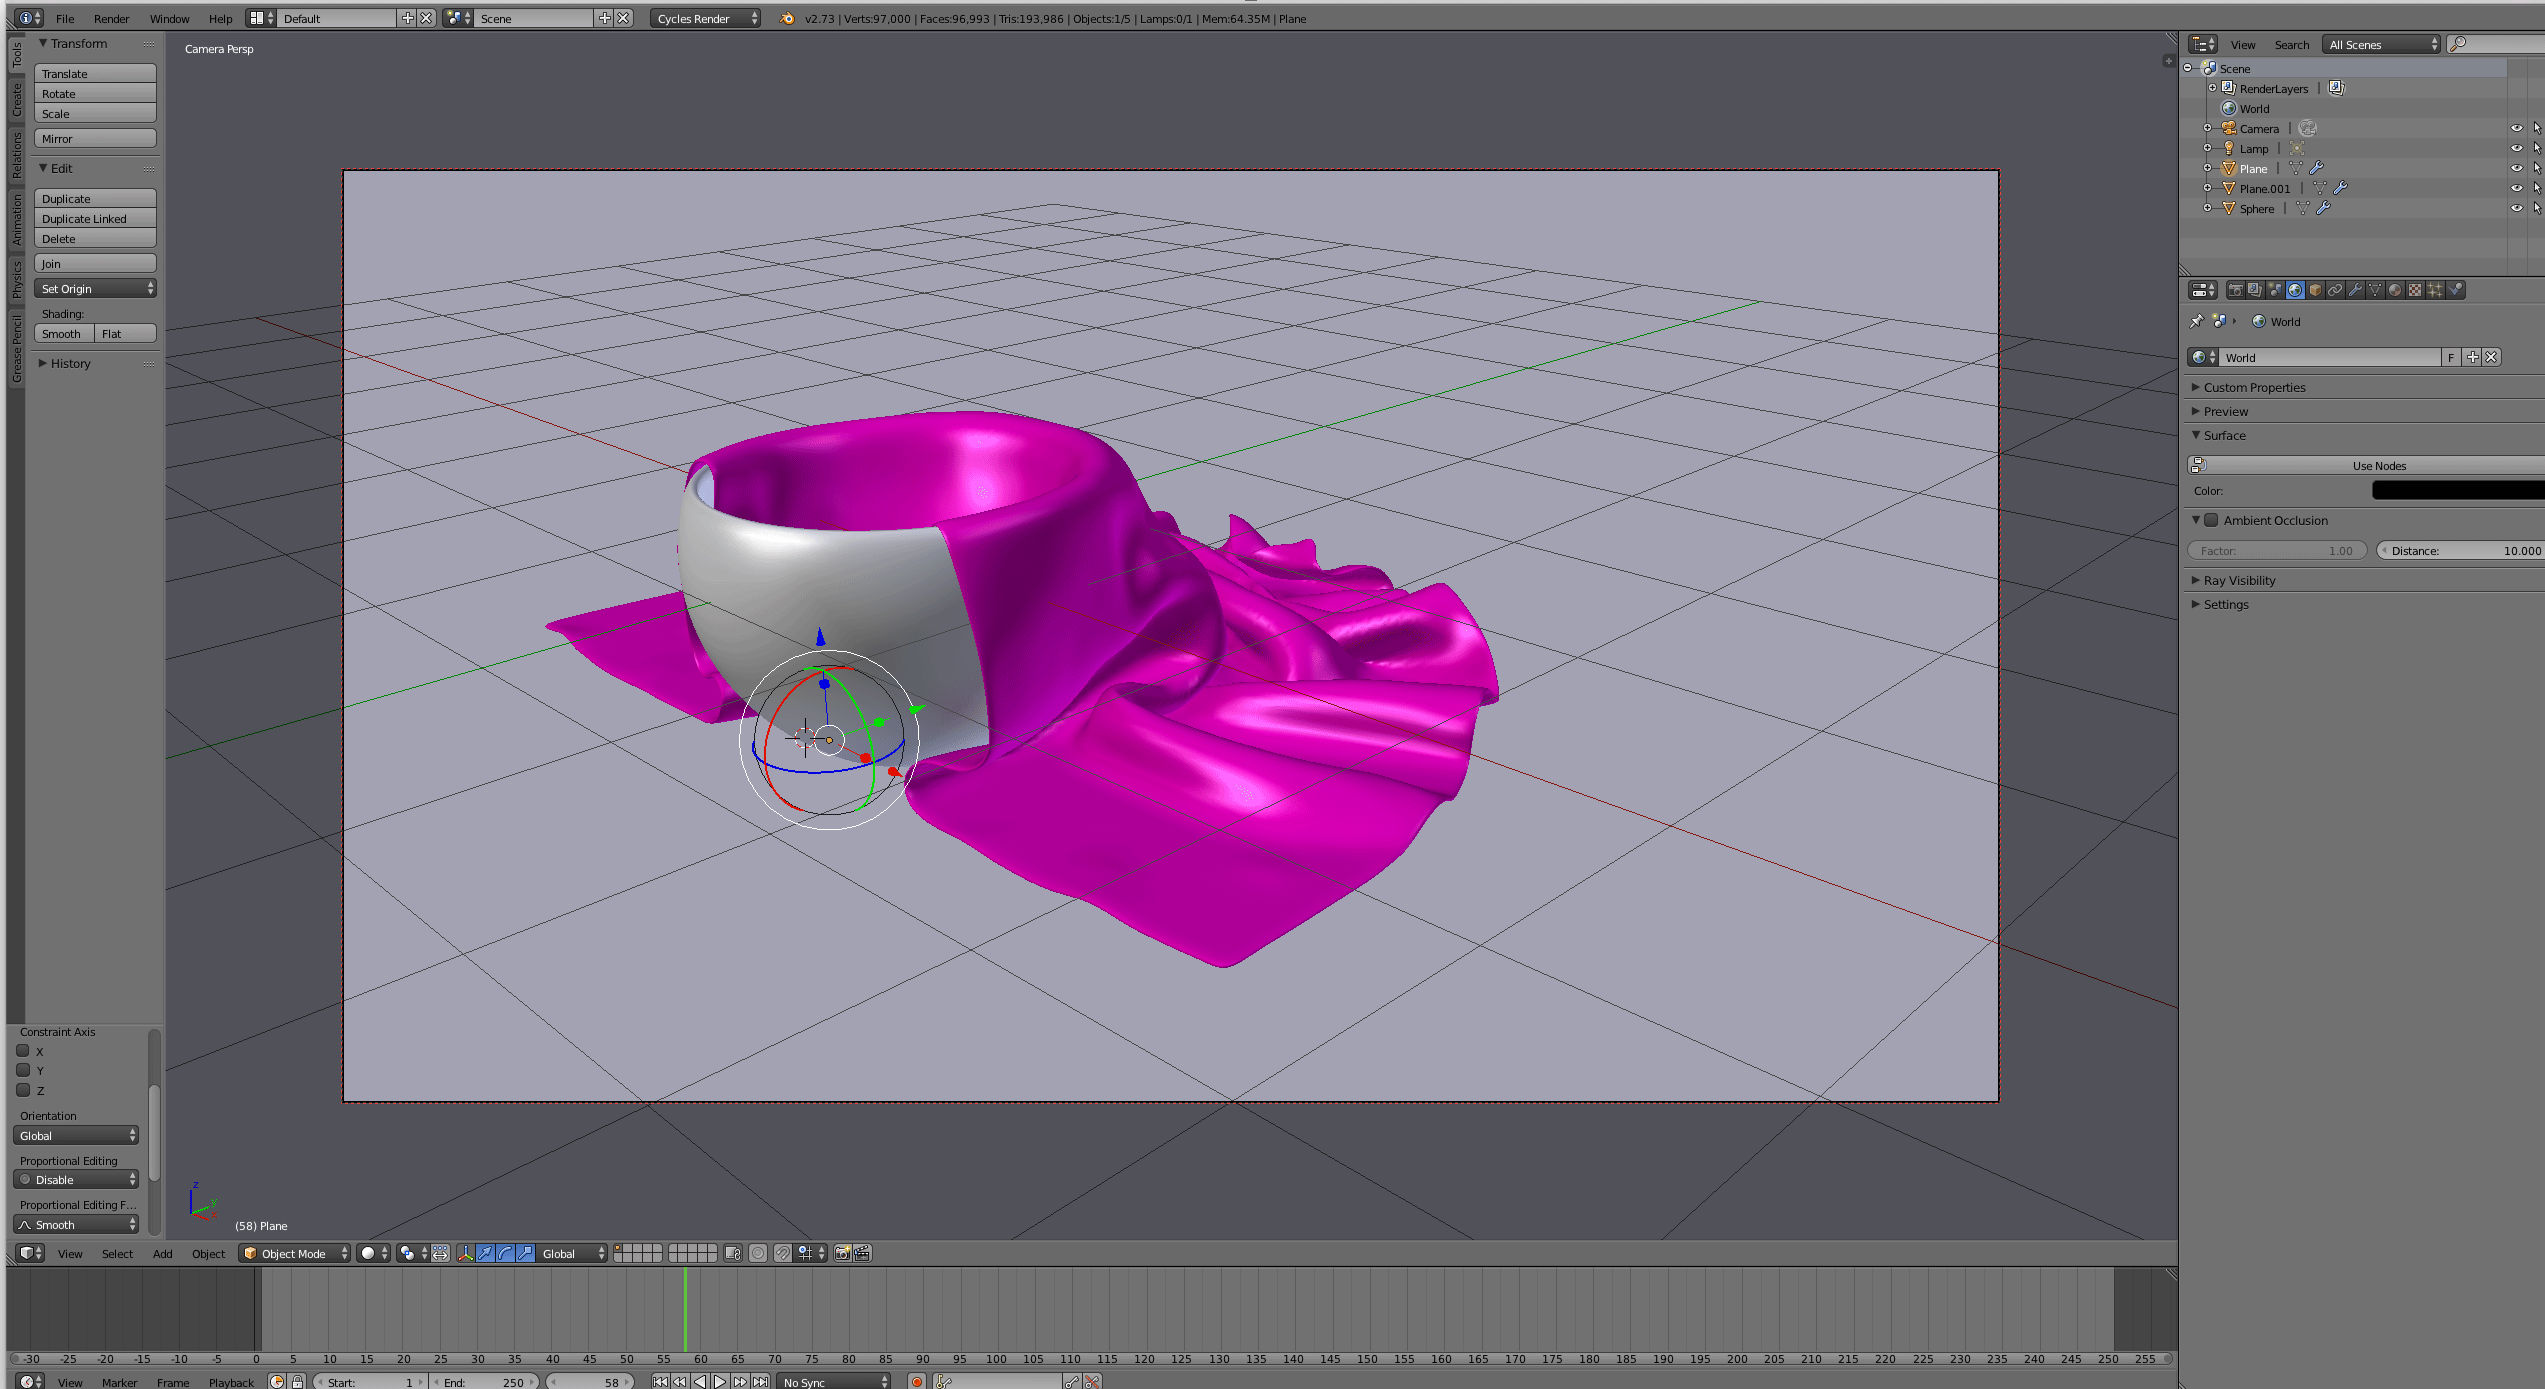The image size is (2545, 1389).
Task: Click the Duplicate Linked button
Action: [95, 219]
